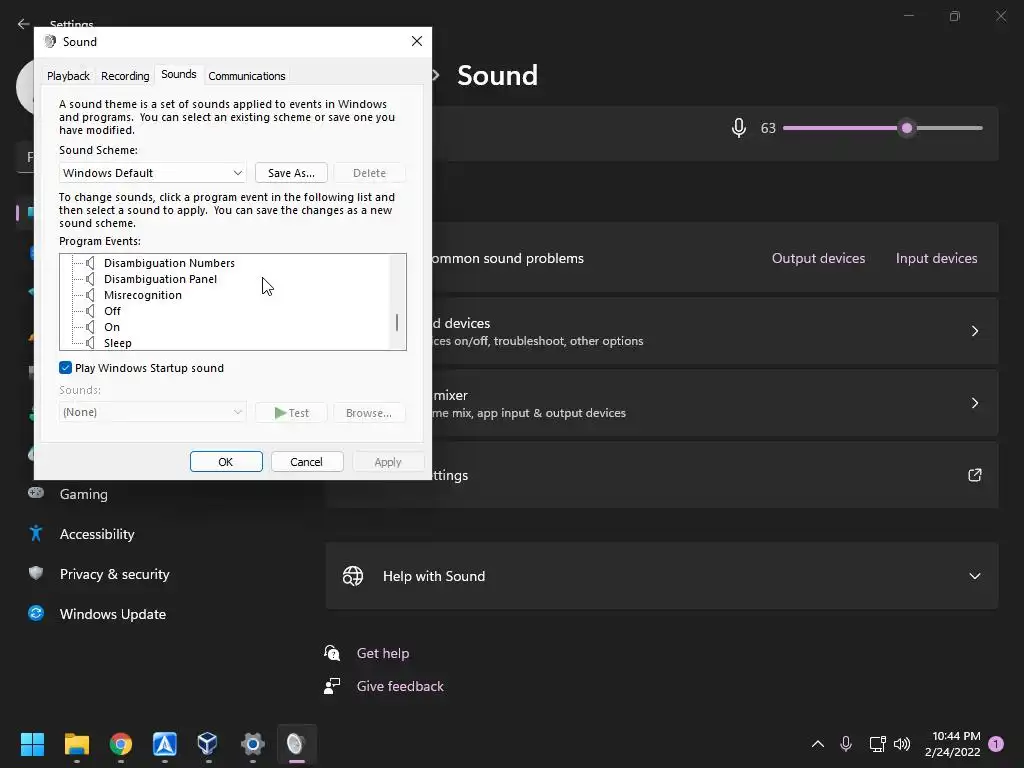Viewport: 1024px width, 768px height.
Task: Switch to the Playback tab
Action: pos(68,76)
